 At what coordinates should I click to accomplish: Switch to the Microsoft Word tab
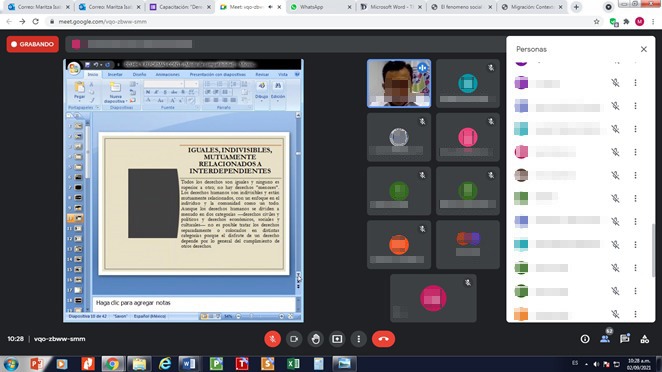391,7
